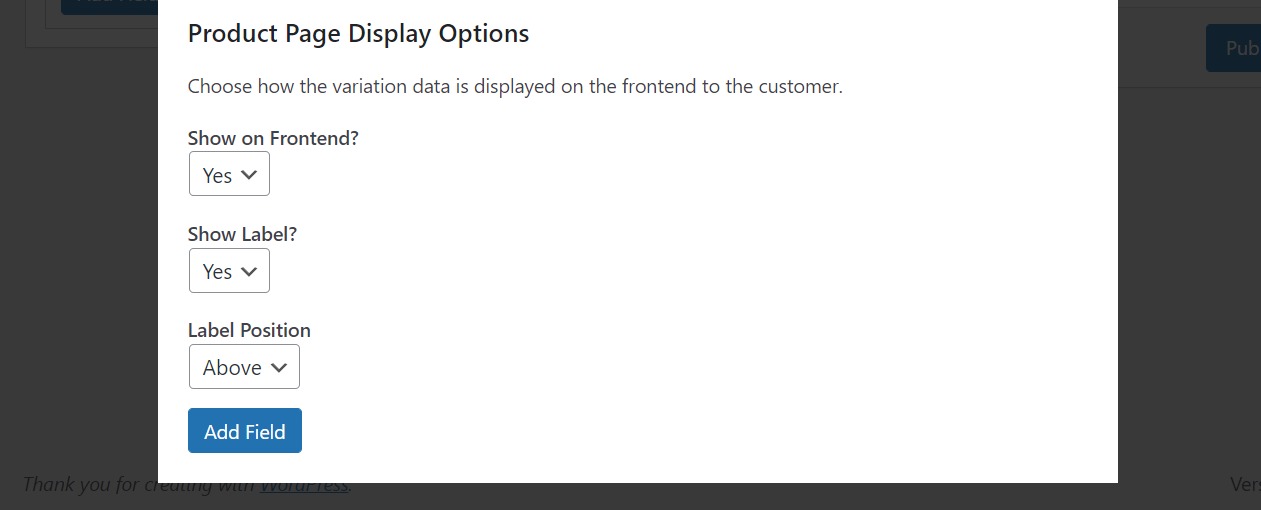The height and width of the screenshot is (510, 1261).
Task: Click the Version text in footer right
Action: pyautogui.click(x=1245, y=484)
